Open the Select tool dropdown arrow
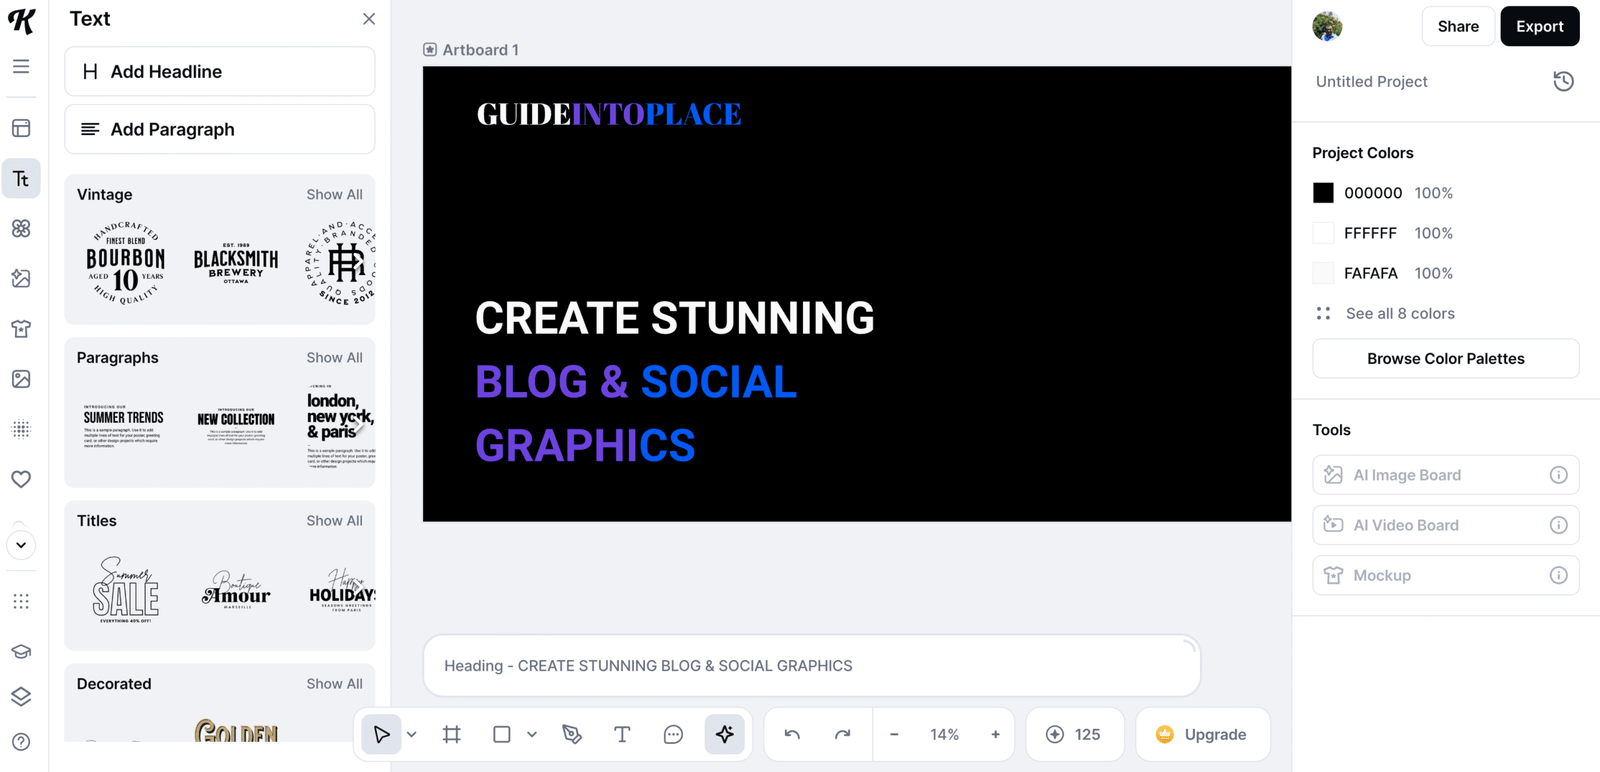 click(x=411, y=735)
